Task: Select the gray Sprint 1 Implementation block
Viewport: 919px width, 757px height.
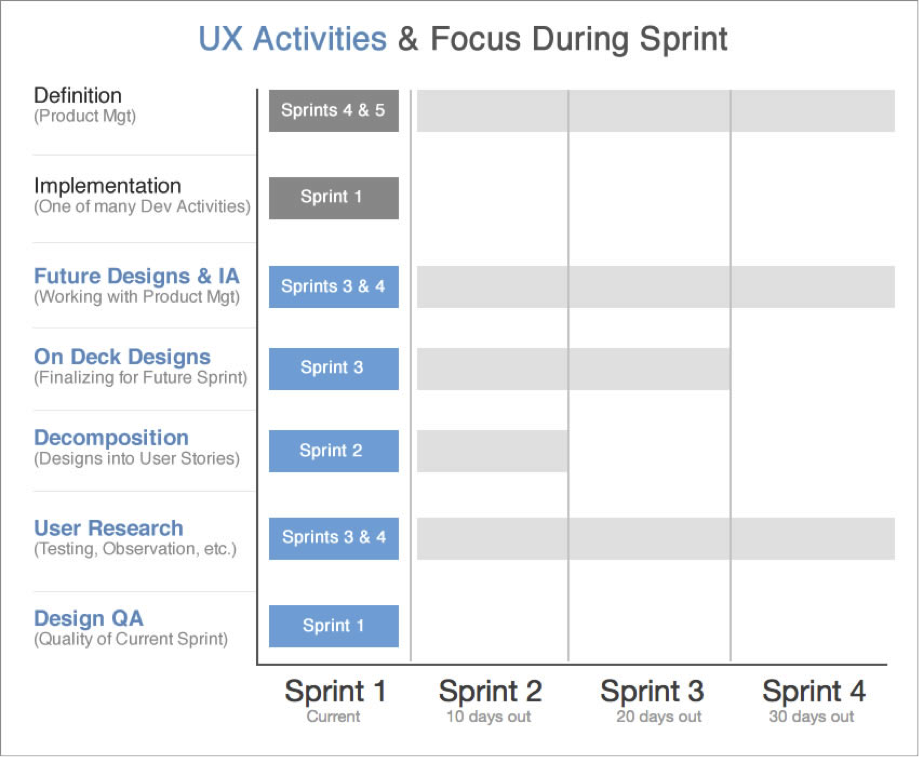Action: (333, 197)
